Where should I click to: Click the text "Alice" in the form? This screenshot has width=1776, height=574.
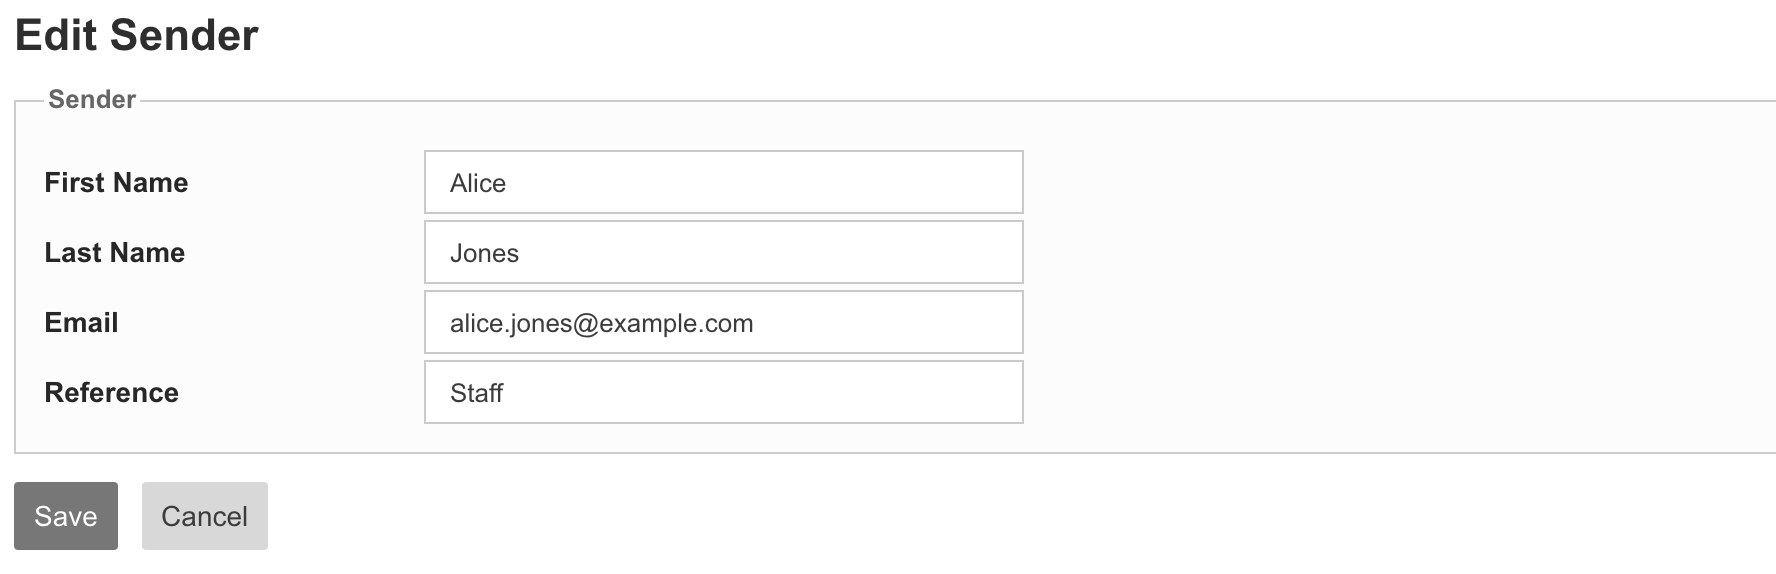tap(478, 183)
